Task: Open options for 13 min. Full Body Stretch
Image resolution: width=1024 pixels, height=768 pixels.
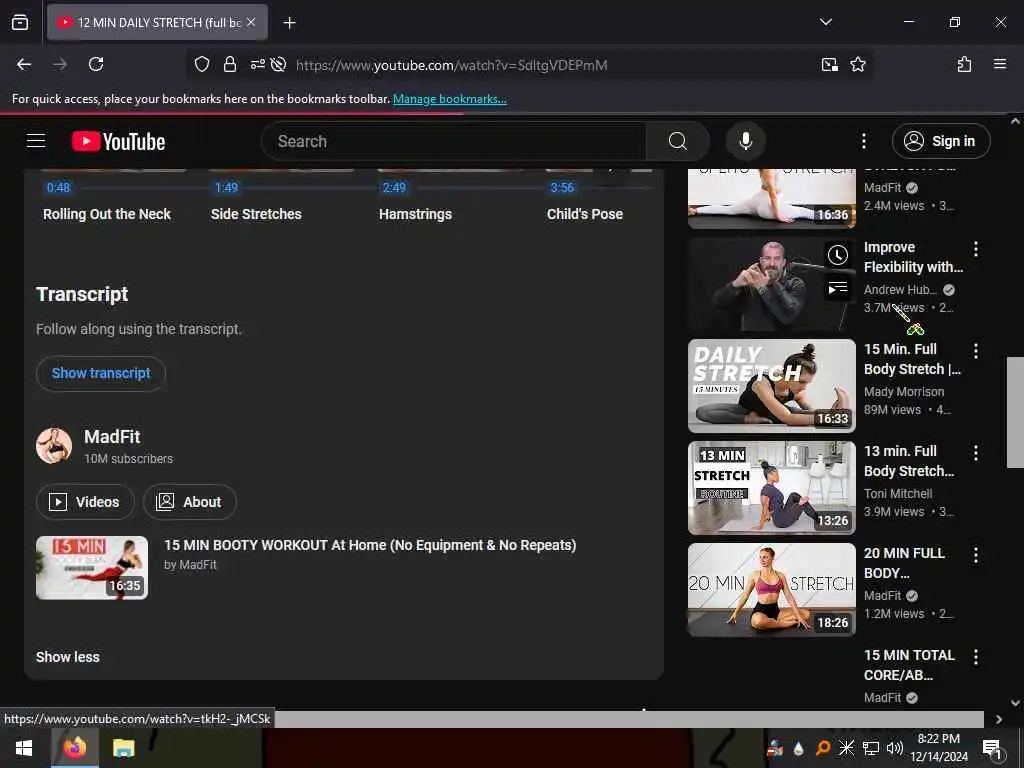Action: (x=976, y=453)
